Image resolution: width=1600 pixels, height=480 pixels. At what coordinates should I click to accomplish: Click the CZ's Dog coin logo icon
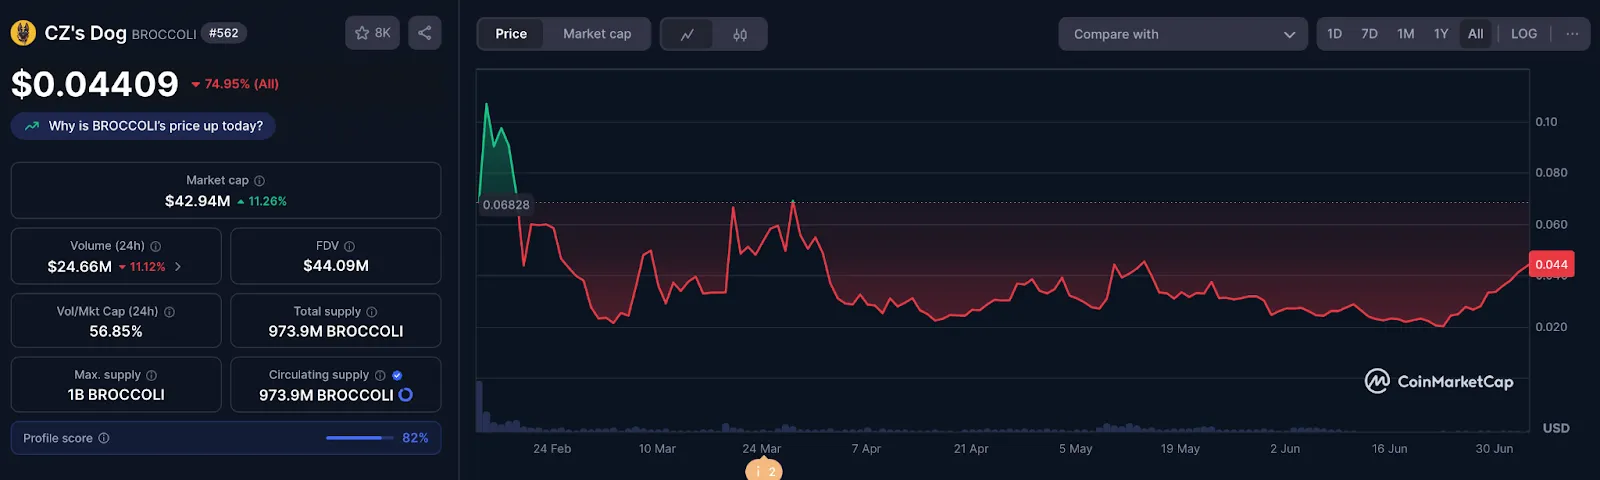click(x=23, y=33)
